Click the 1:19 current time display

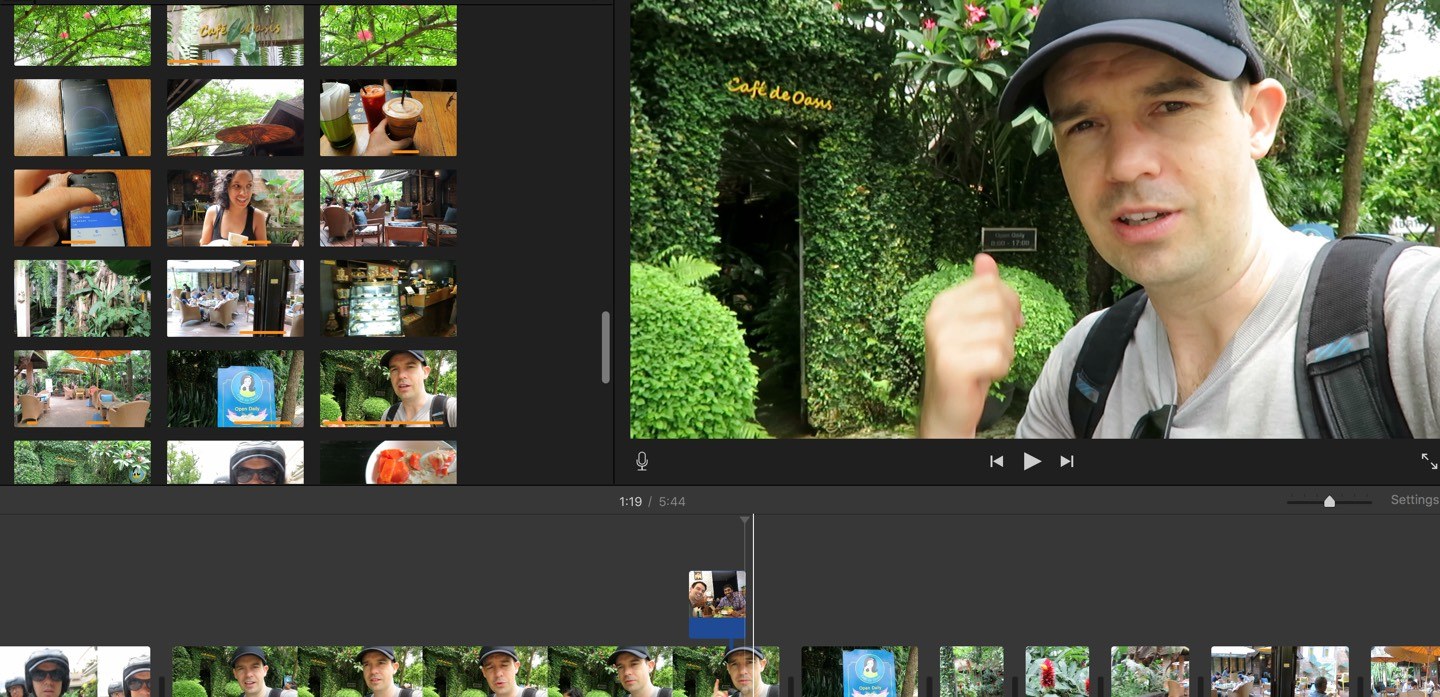pyautogui.click(x=630, y=501)
